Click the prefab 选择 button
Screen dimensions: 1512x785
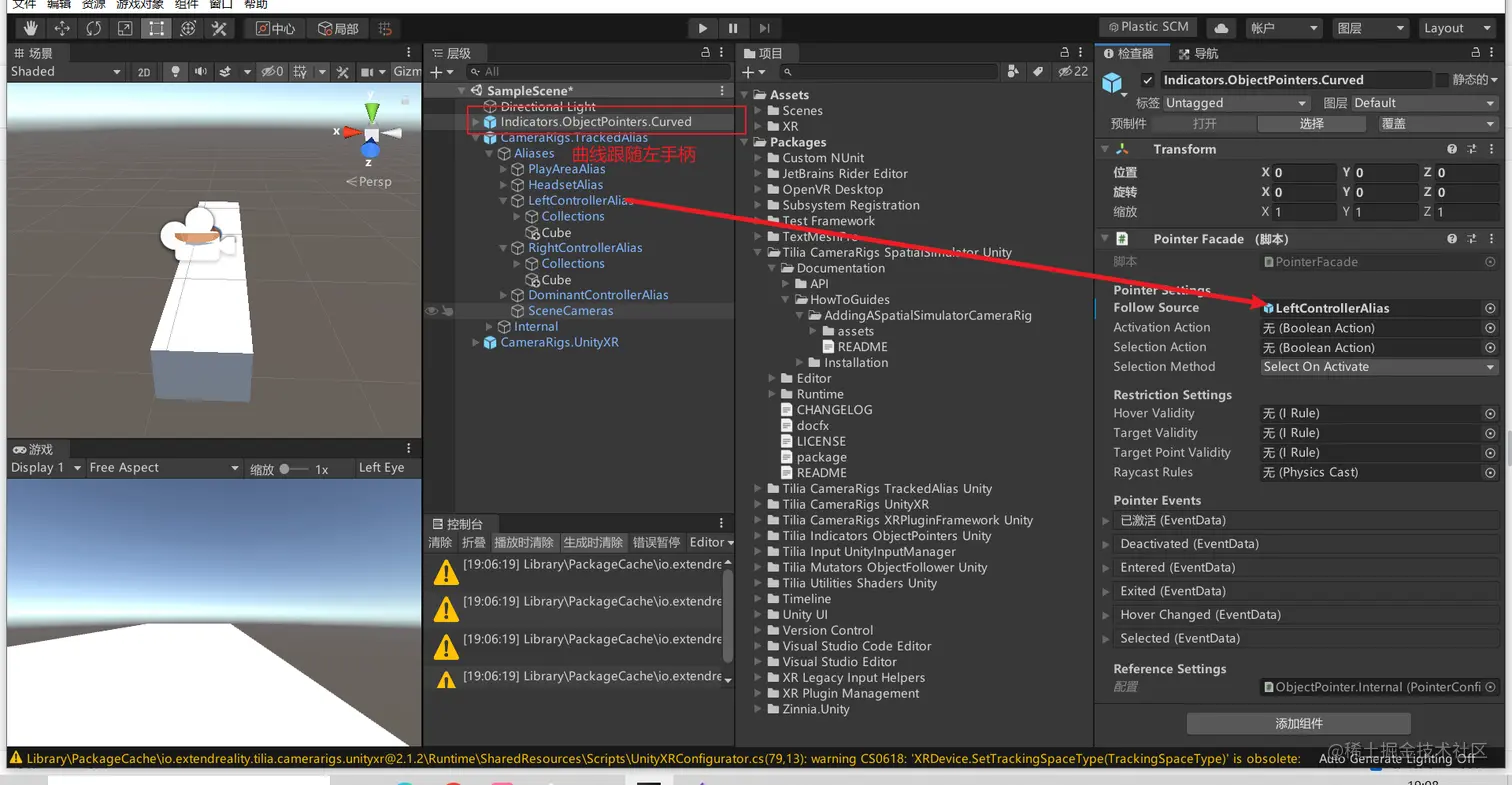click(x=1311, y=124)
